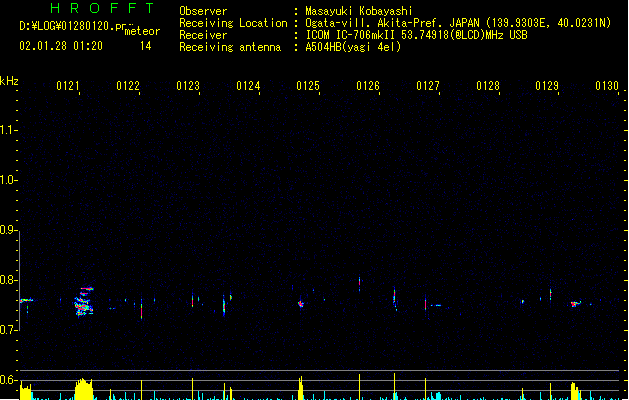Click the 1.0 kHz frequency axis label

pyautogui.click(x=8, y=180)
